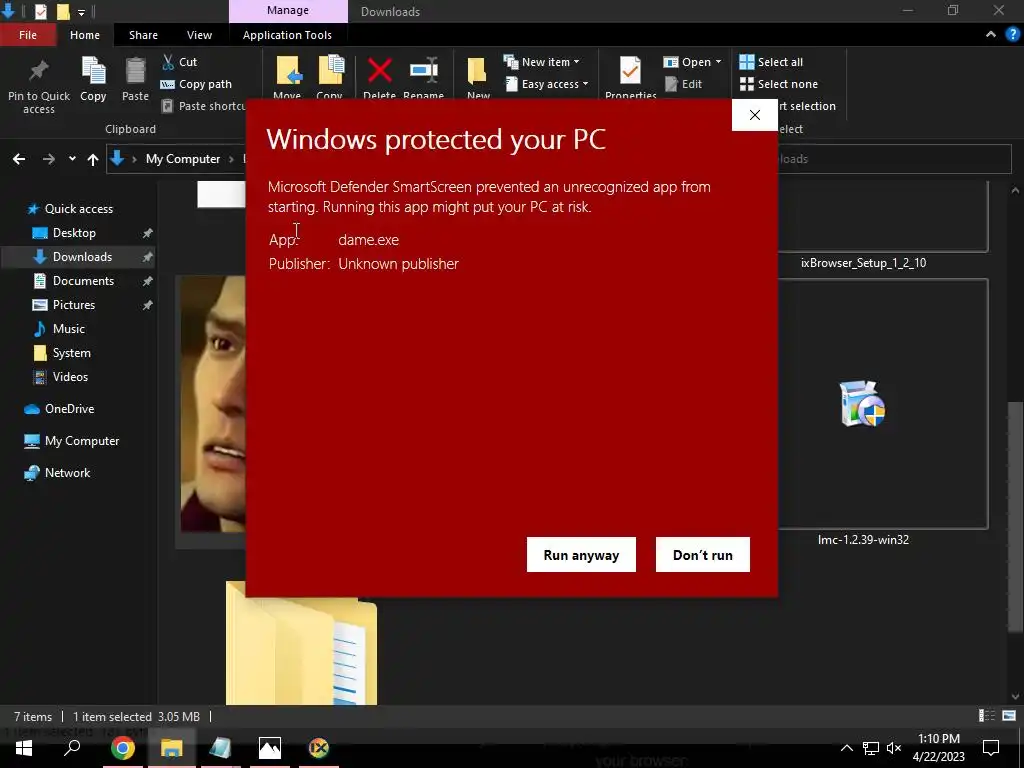Select System folder in navigation pane
The height and width of the screenshot is (768, 1024).
point(71,353)
